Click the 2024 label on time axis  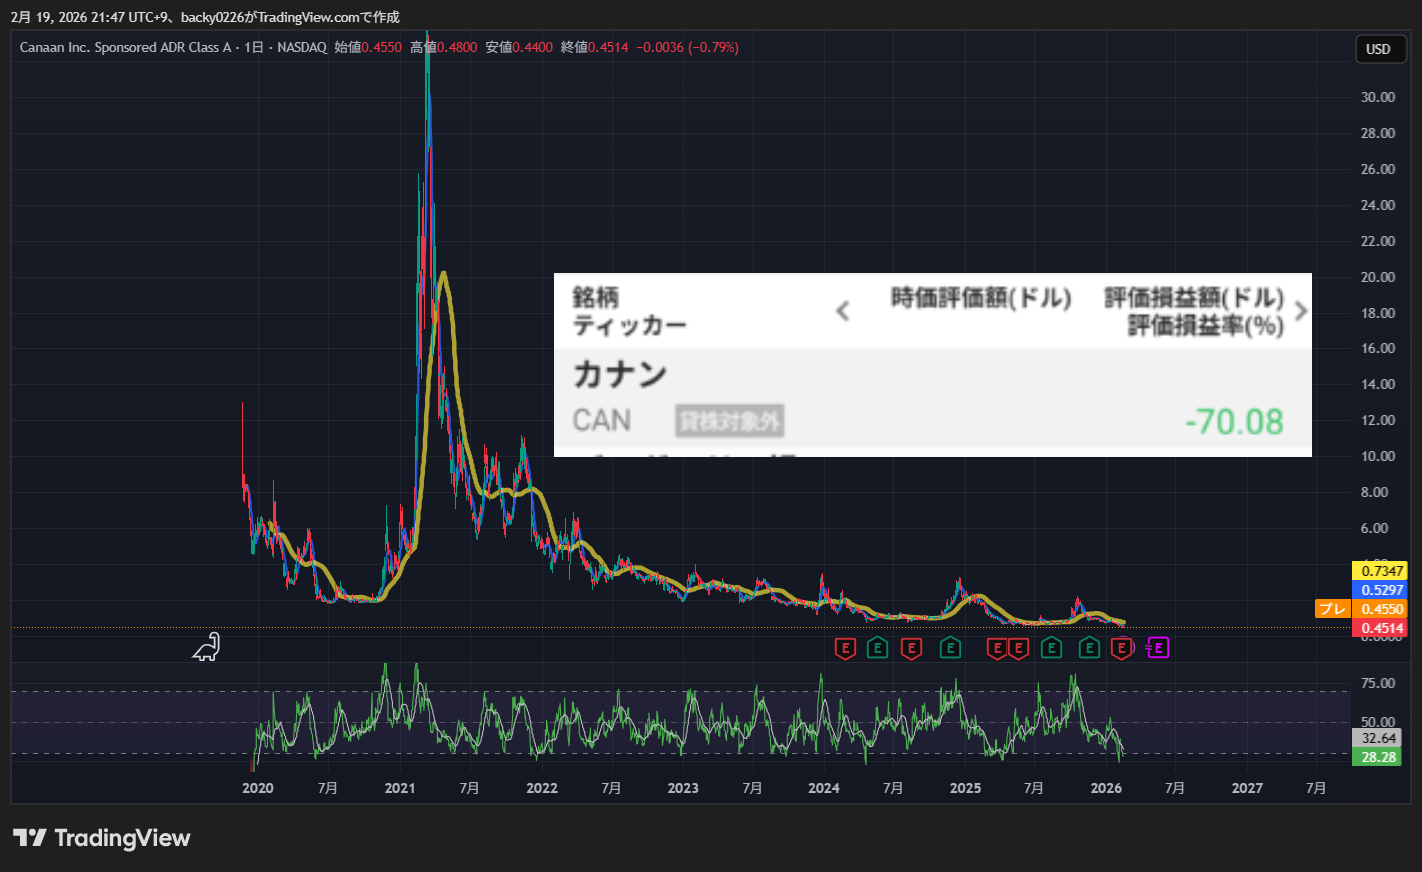point(824,788)
